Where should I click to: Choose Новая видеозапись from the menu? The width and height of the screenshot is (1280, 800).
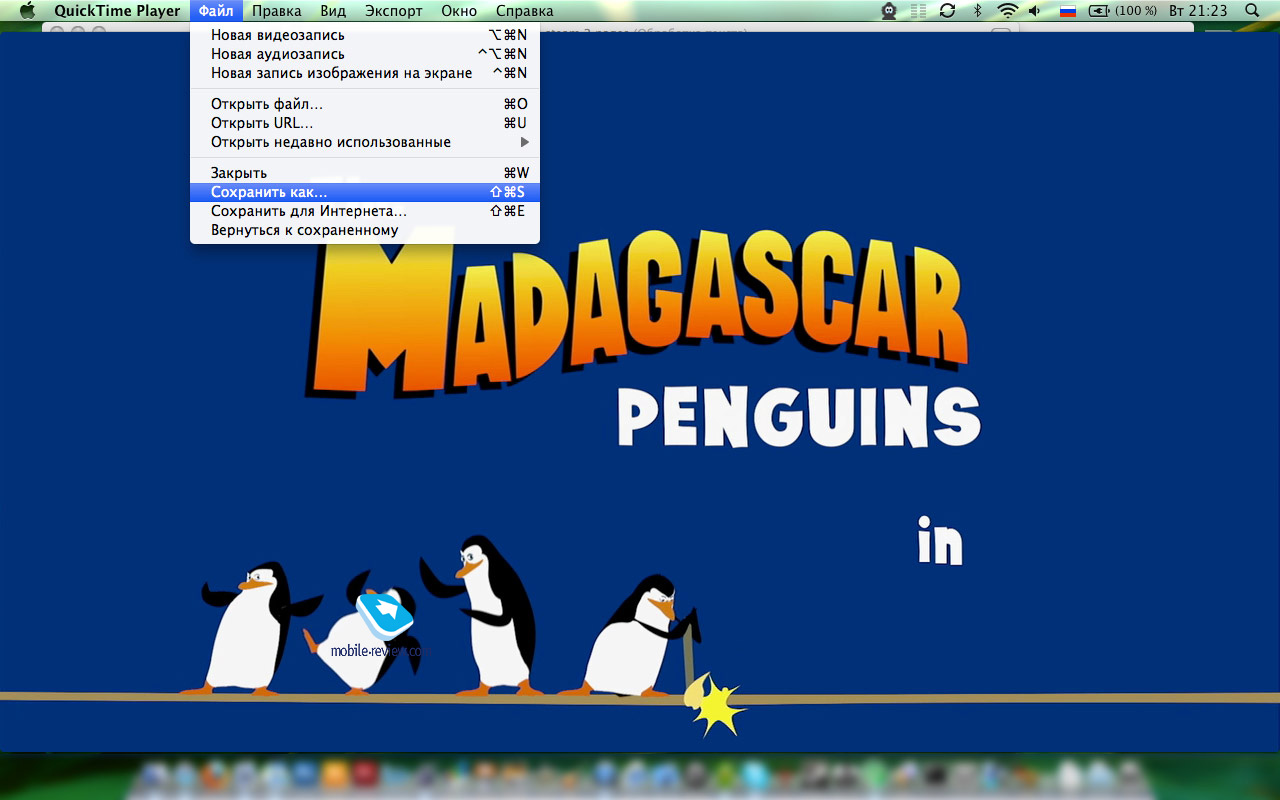click(x=365, y=35)
